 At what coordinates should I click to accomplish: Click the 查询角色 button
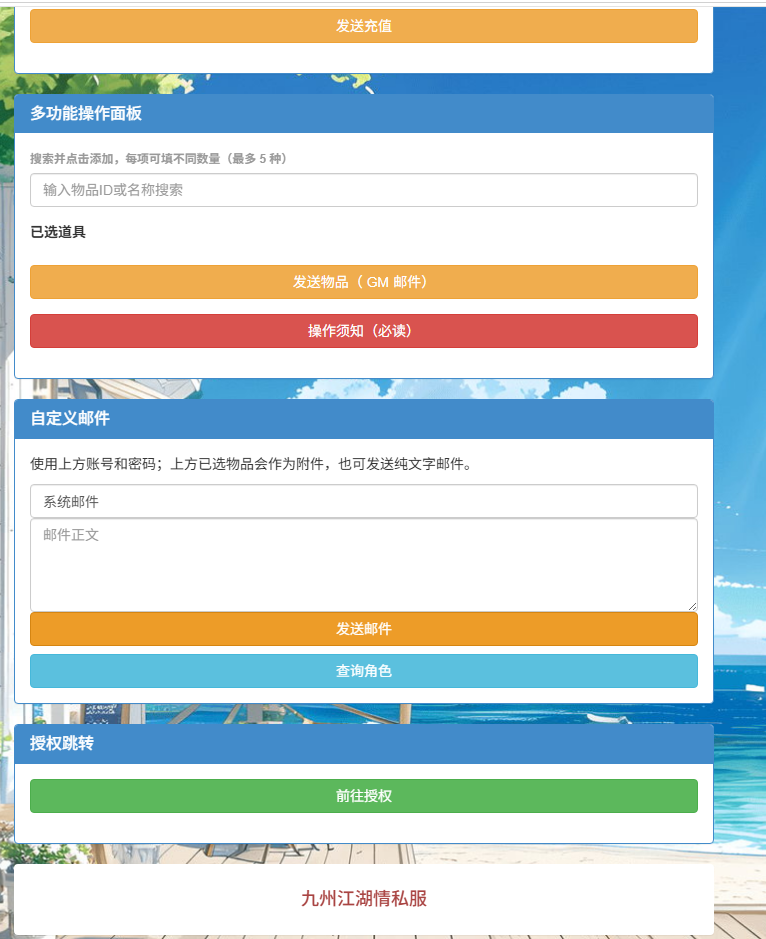364,671
